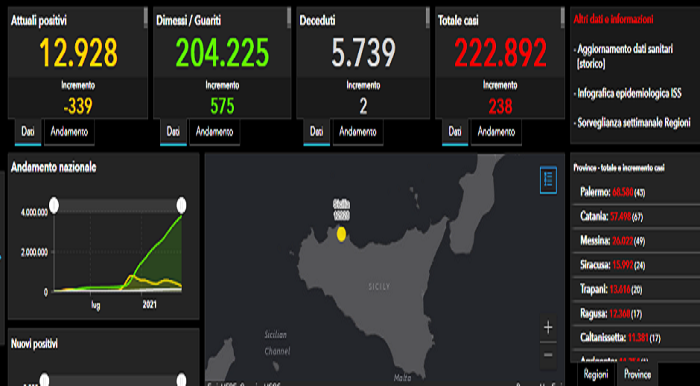Click scrollbar in Dimessi / Guariti card
The height and width of the screenshot is (386, 700).
point(289,17)
